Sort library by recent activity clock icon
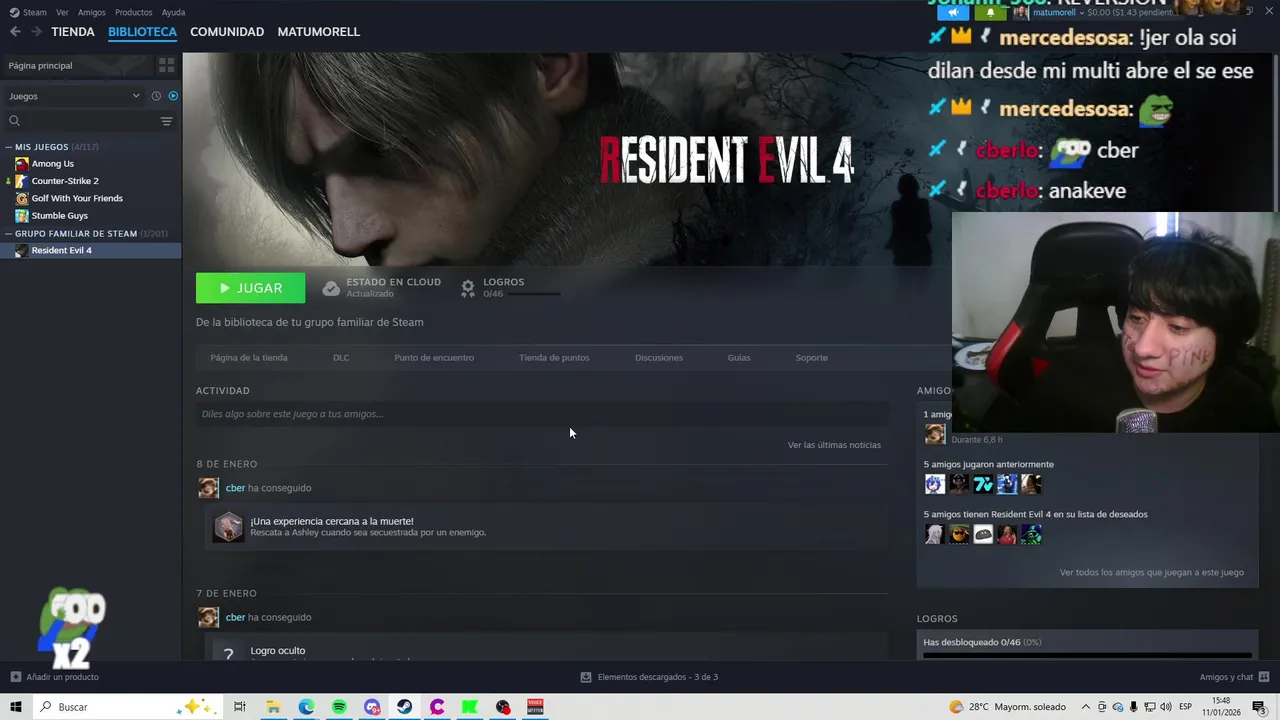 coord(156,96)
